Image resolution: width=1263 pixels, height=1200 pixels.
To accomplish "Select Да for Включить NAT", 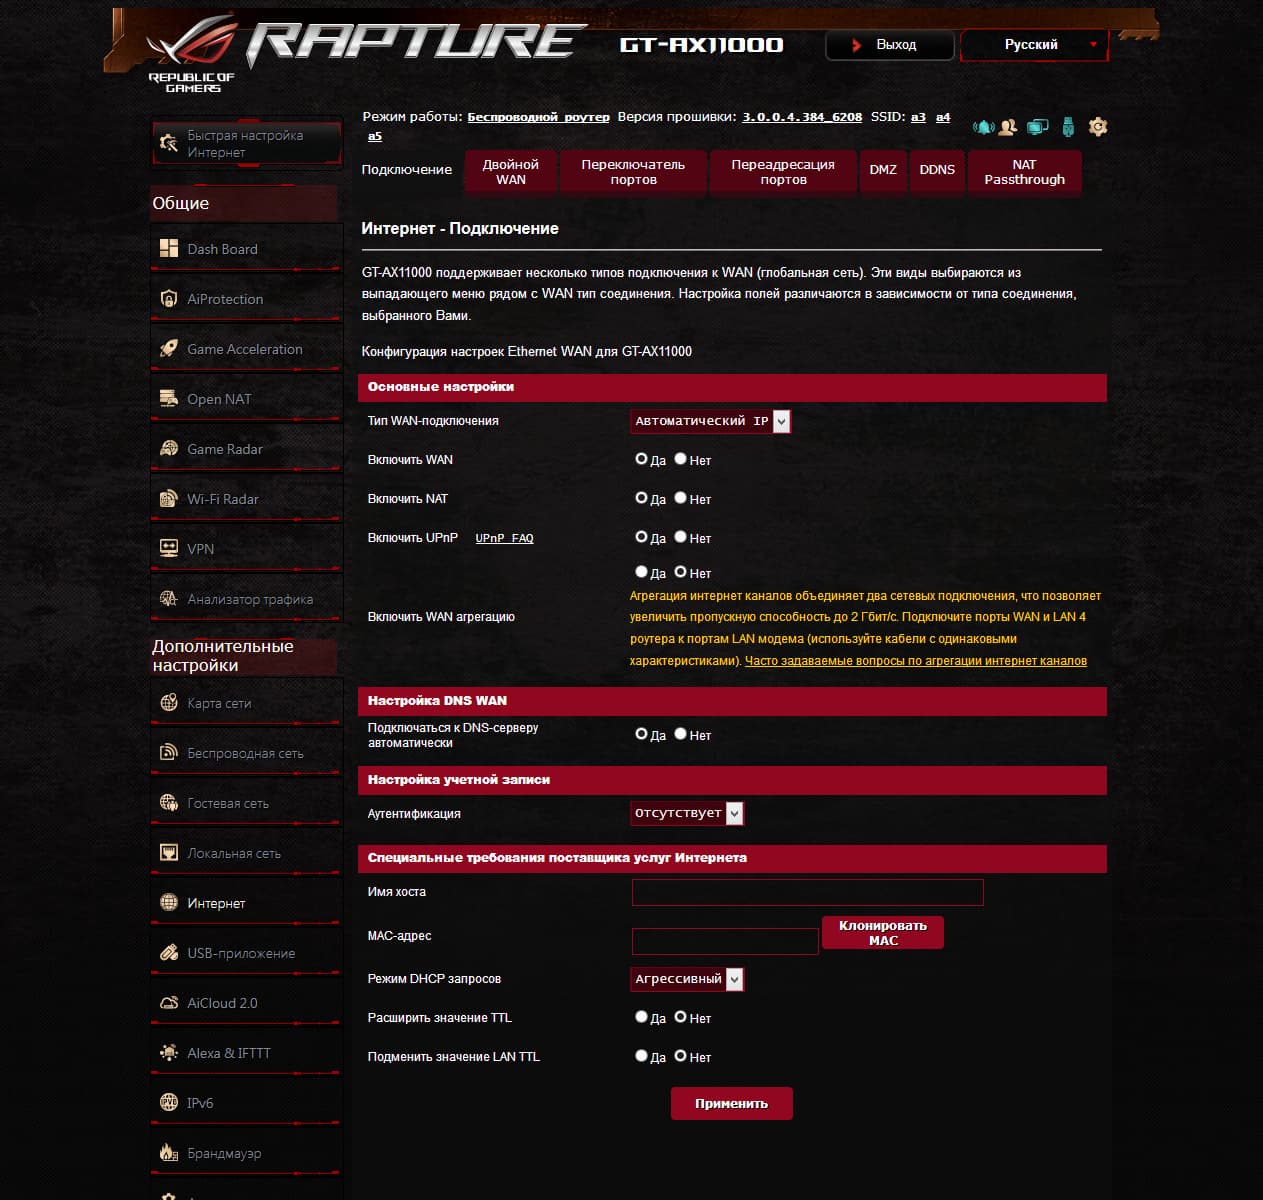I will pyautogui.click(x=642, y=498).
